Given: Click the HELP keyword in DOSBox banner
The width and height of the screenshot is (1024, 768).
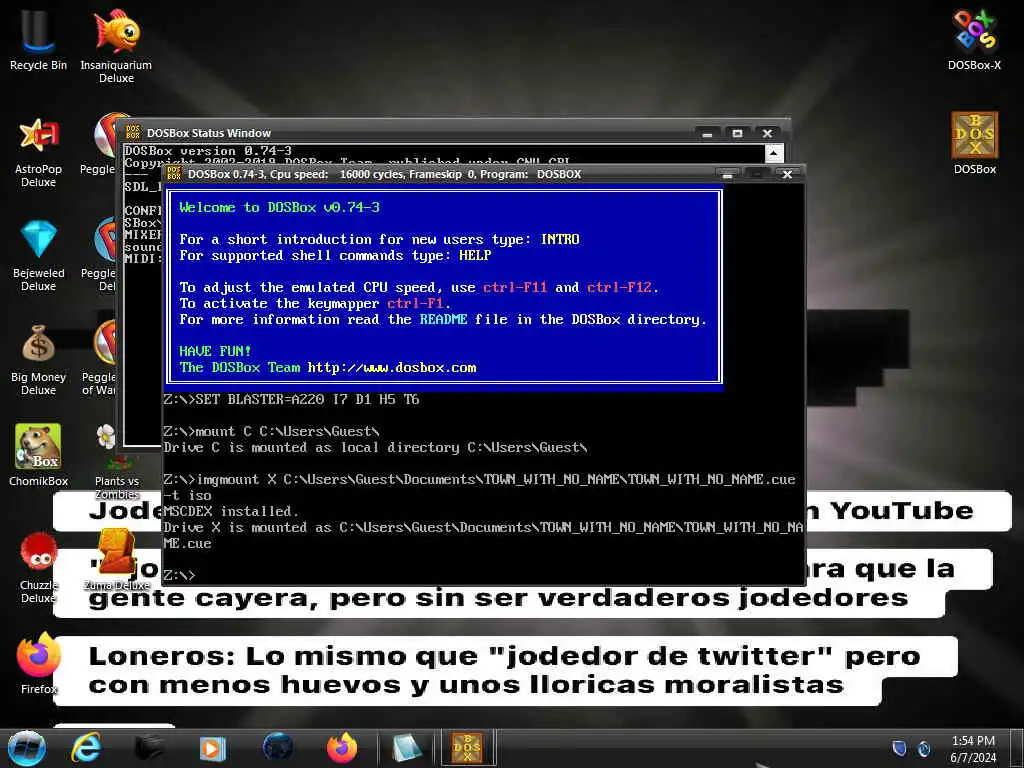Looking at the screenshot, I should coord(475,255).
